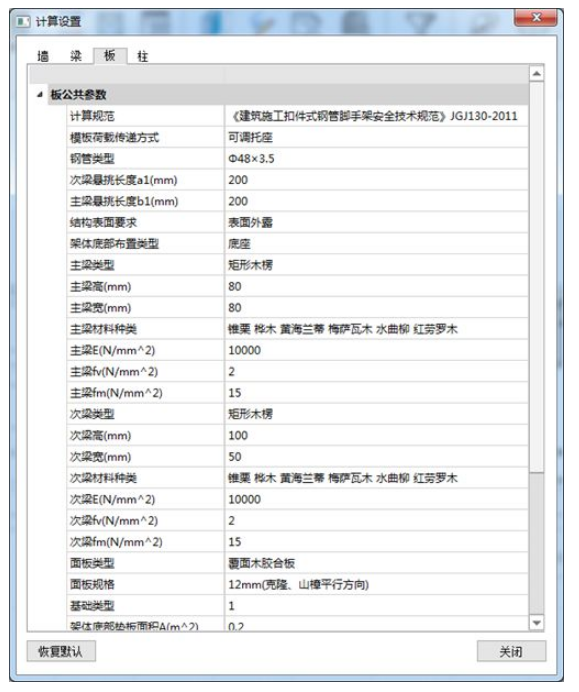Screen dimensions: 579x692
Task: Open the 面板类型 value 覆面木胶合板
Action: (x=376, y=563)
